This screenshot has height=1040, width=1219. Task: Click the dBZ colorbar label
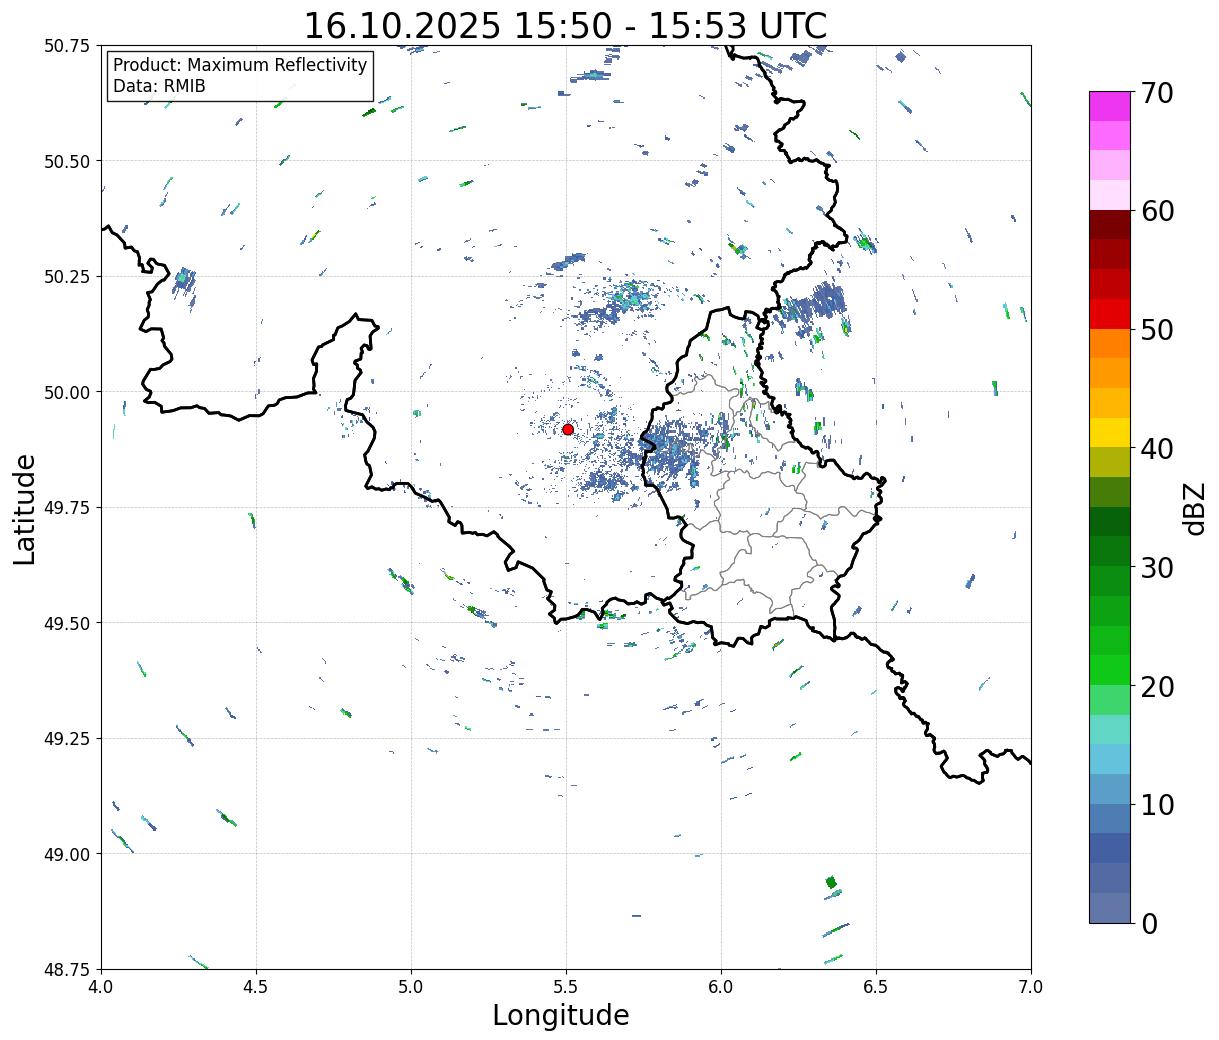point(1194,507)
